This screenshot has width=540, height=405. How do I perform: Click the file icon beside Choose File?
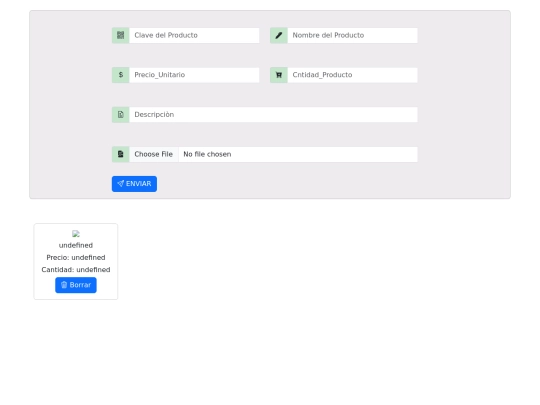coord(121,154)
